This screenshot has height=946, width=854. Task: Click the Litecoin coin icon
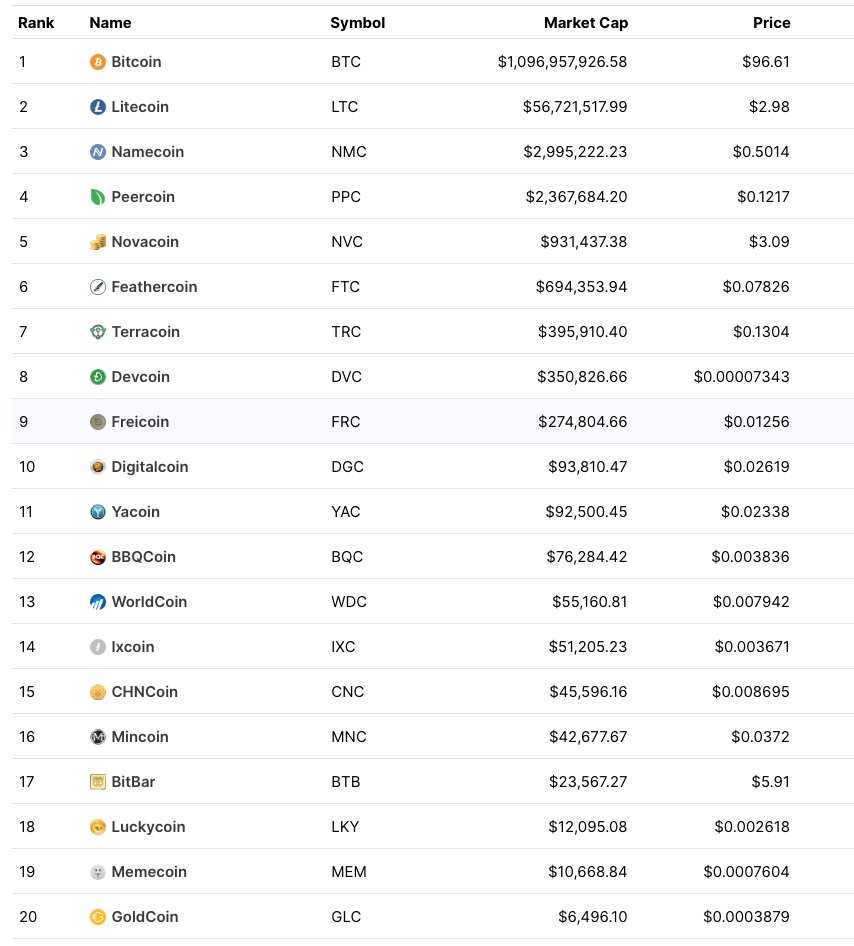coord(97,106)
